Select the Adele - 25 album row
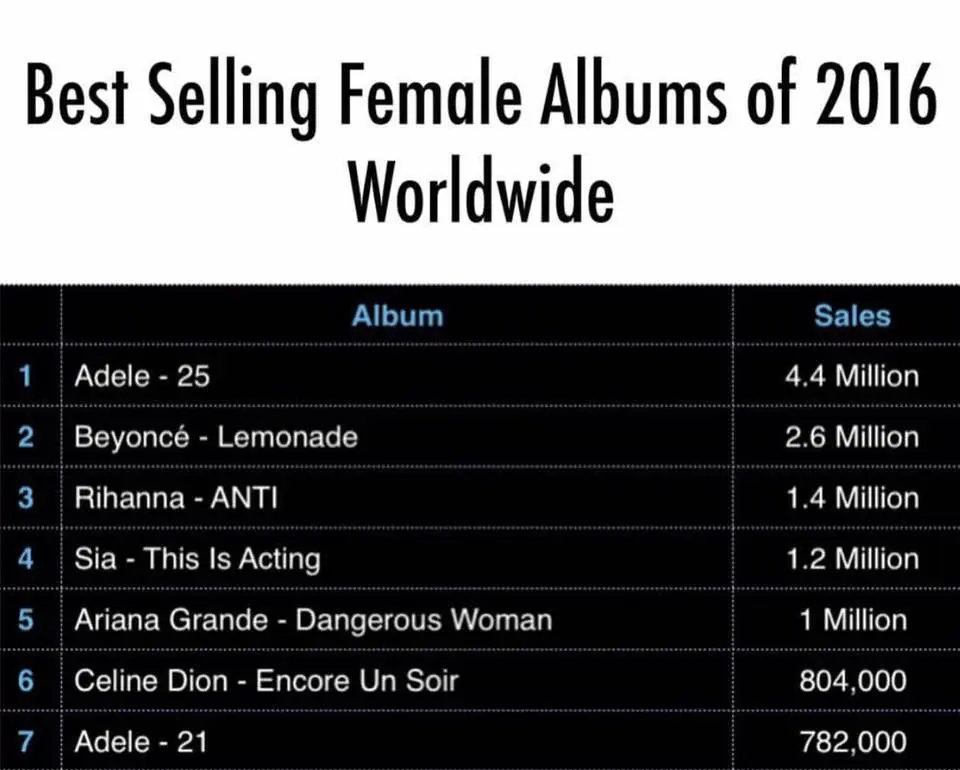This screenshot has width=960, height=770. pyautogui.click(x=142, y=376)
